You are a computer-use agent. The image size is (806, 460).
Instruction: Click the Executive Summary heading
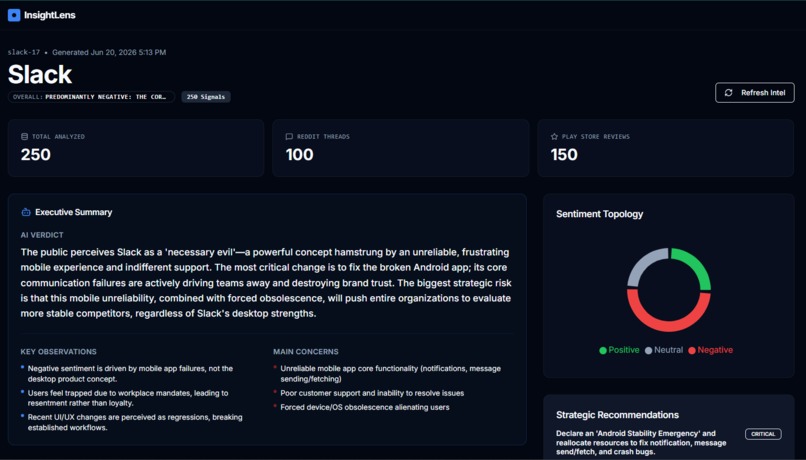coord(74,212)
